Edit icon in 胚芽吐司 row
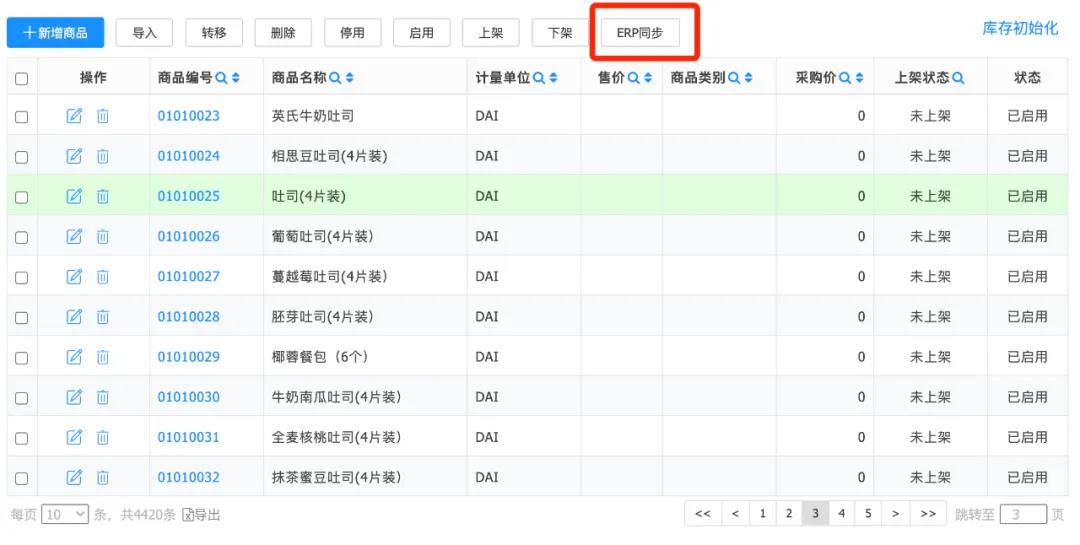Screen dimensions: 1080x545 (x=74, y=316)
